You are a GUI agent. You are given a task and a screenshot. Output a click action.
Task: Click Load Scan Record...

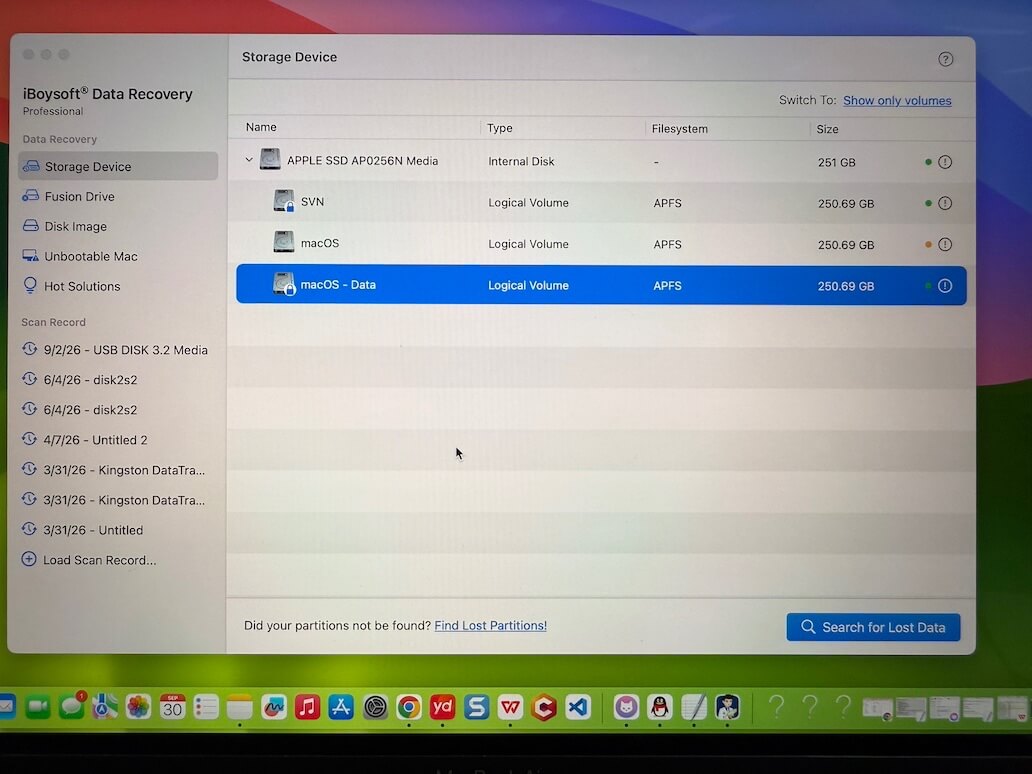(x=99, y=560)
